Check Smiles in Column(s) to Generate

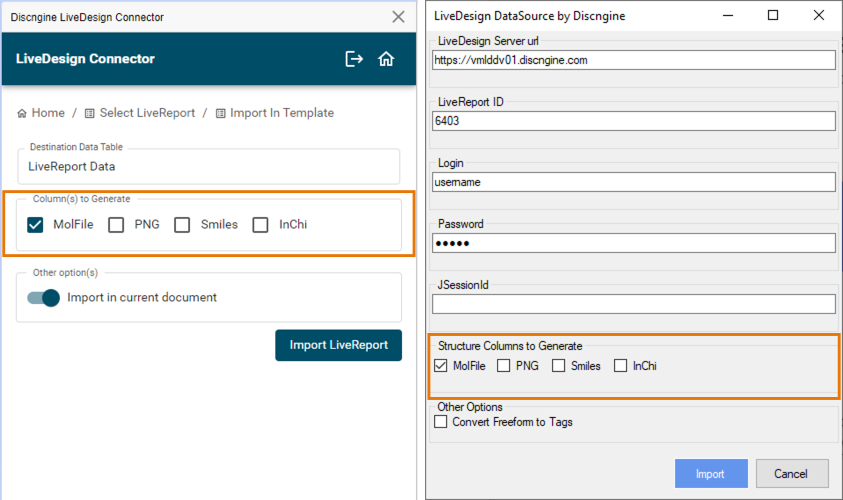(182, 225)
